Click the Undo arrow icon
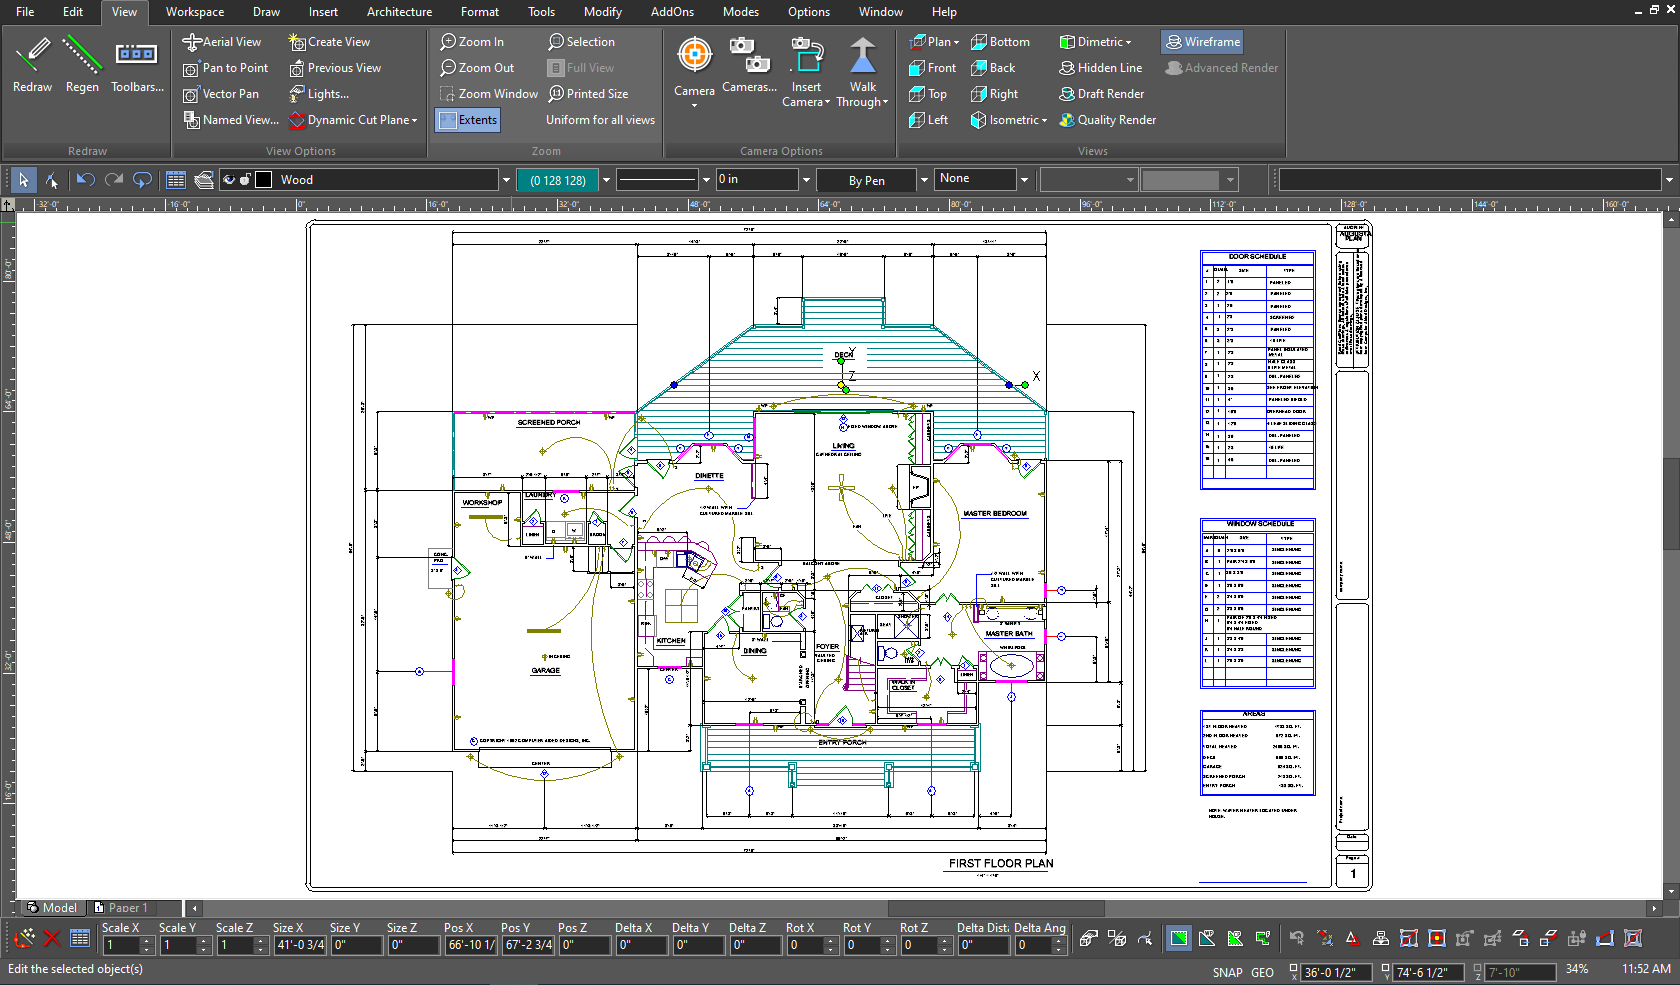Viewport: 1680px width, 985px height. (85, 180)
